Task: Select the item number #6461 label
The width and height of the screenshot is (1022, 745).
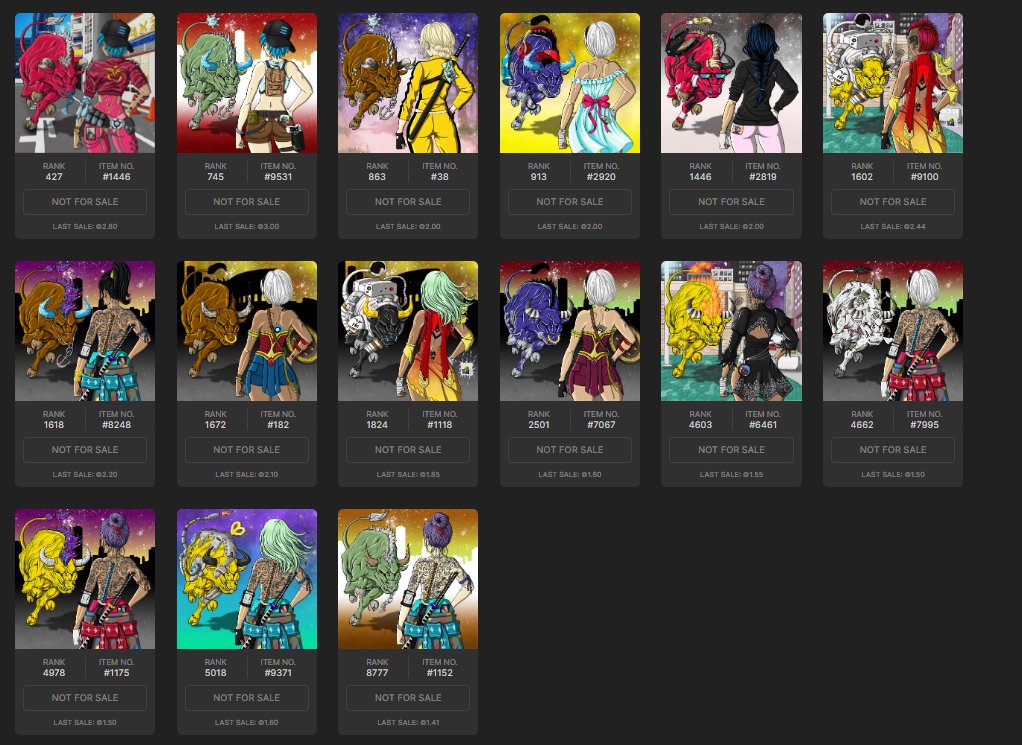Action: click(763, 424)
